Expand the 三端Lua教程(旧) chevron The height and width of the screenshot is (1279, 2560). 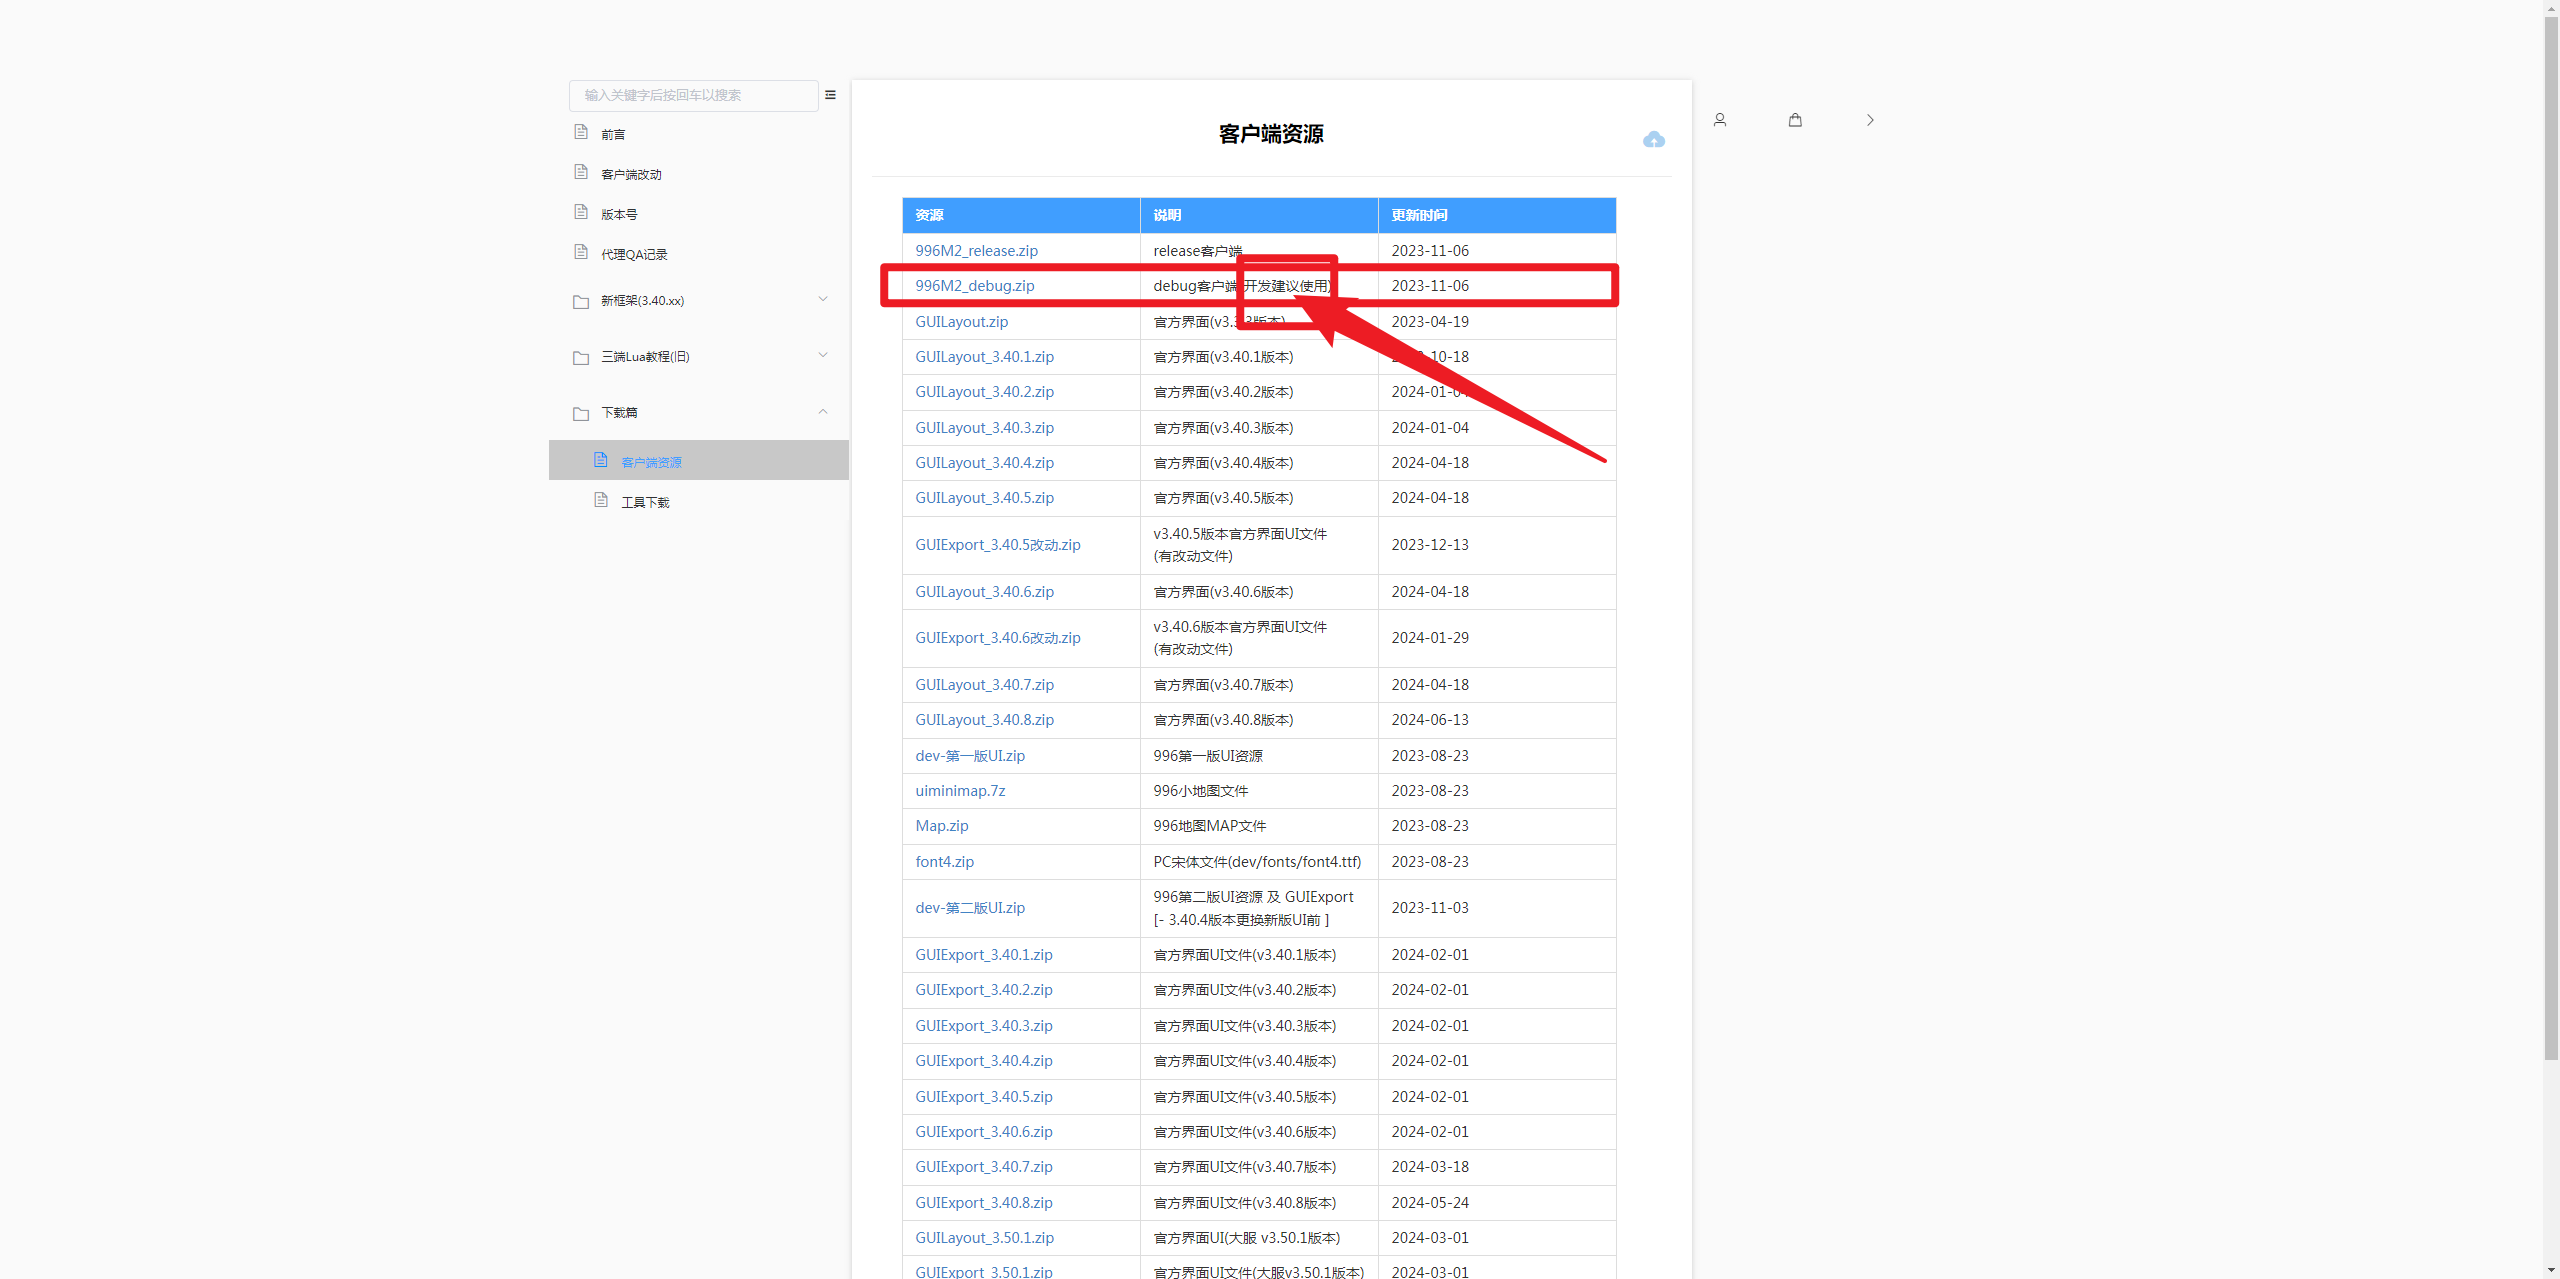(823, 355)
